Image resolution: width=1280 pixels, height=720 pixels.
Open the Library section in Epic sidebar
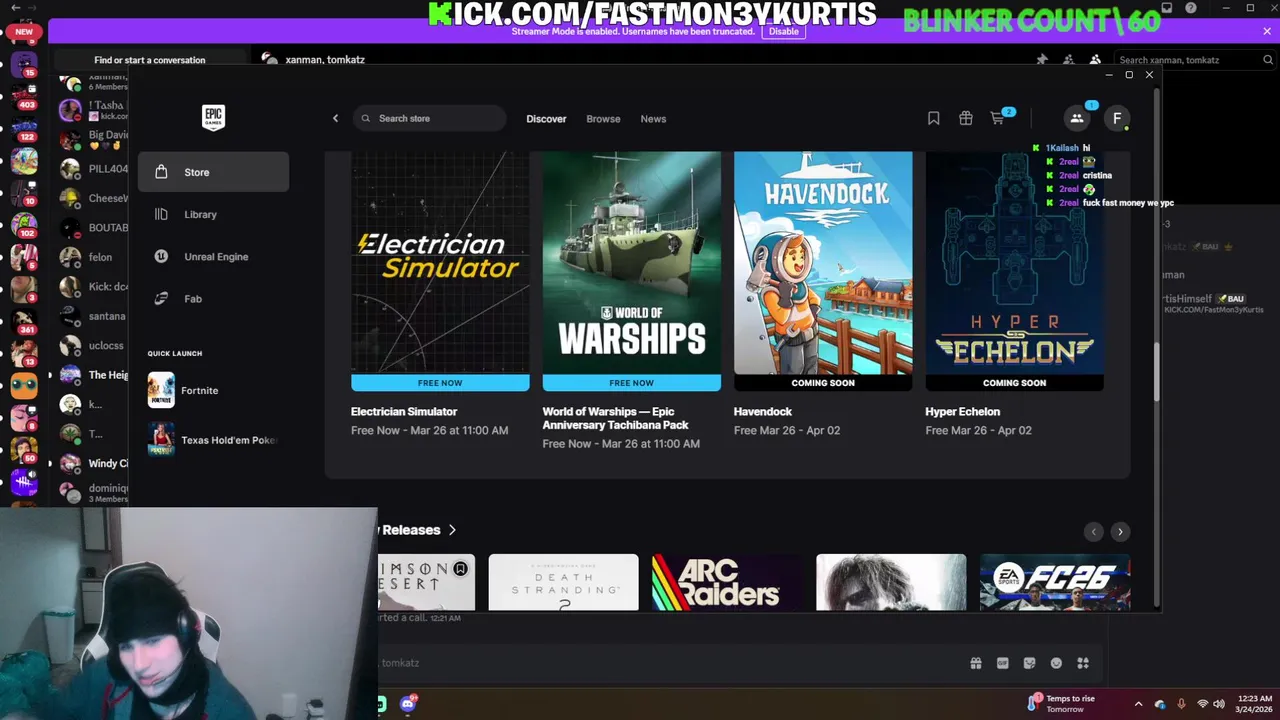click(x=213, y=214)
